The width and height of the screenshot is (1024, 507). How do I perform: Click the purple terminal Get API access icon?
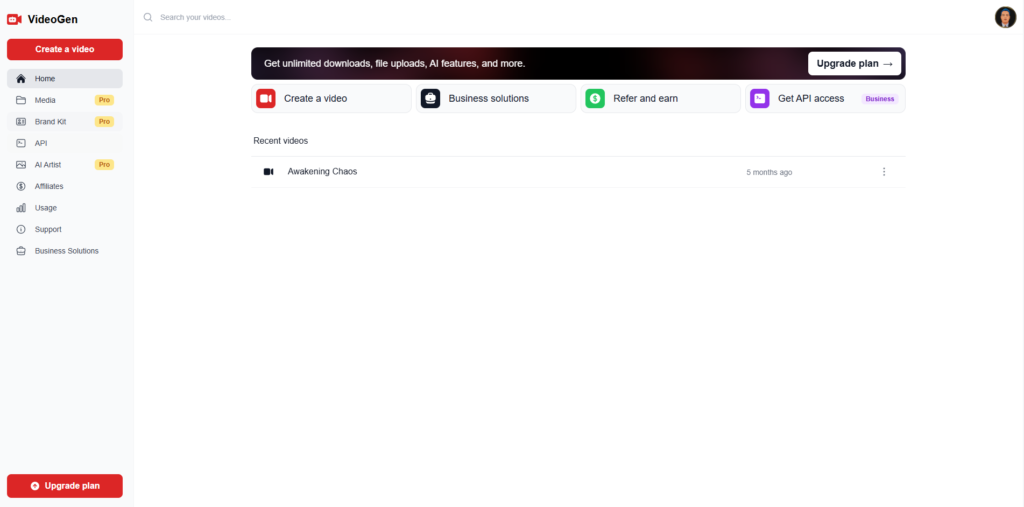[x=760, y=99]
